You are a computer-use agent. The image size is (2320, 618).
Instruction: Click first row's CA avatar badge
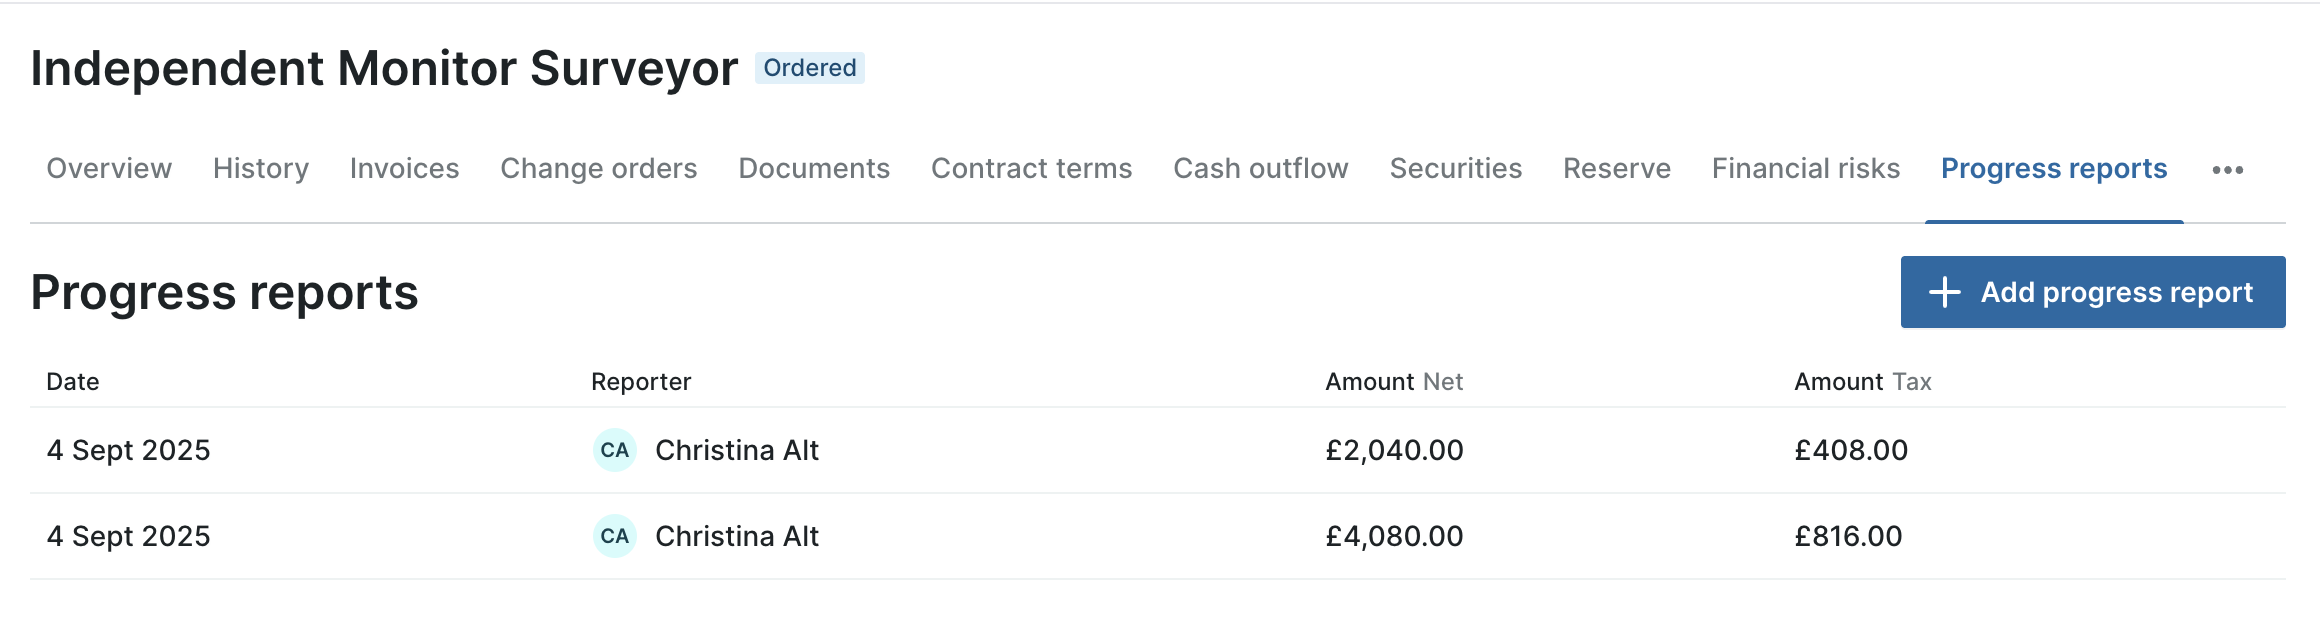[x=615, y=450]
